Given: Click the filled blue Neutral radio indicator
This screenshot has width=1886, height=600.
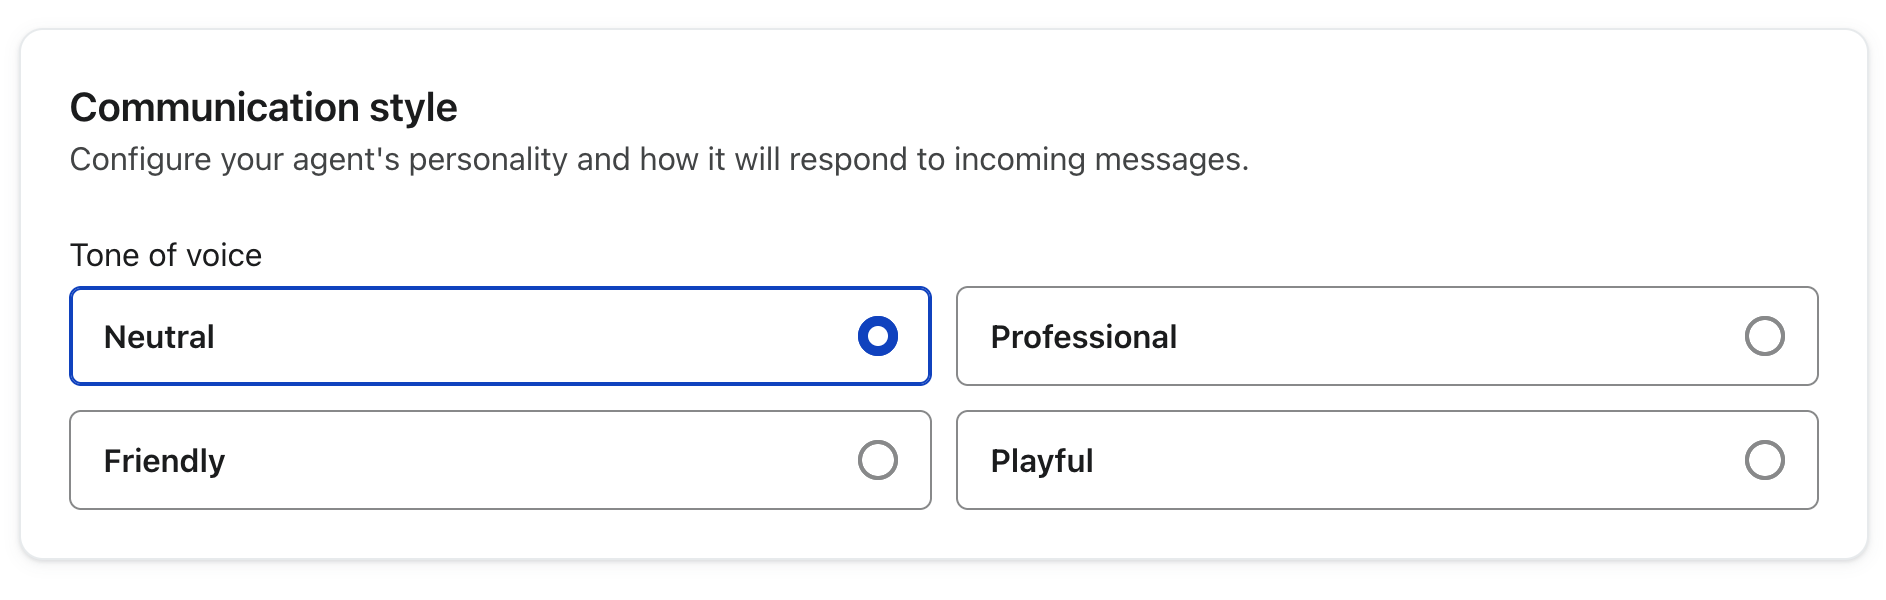Looking at the screenshot, I should (877, 336).
